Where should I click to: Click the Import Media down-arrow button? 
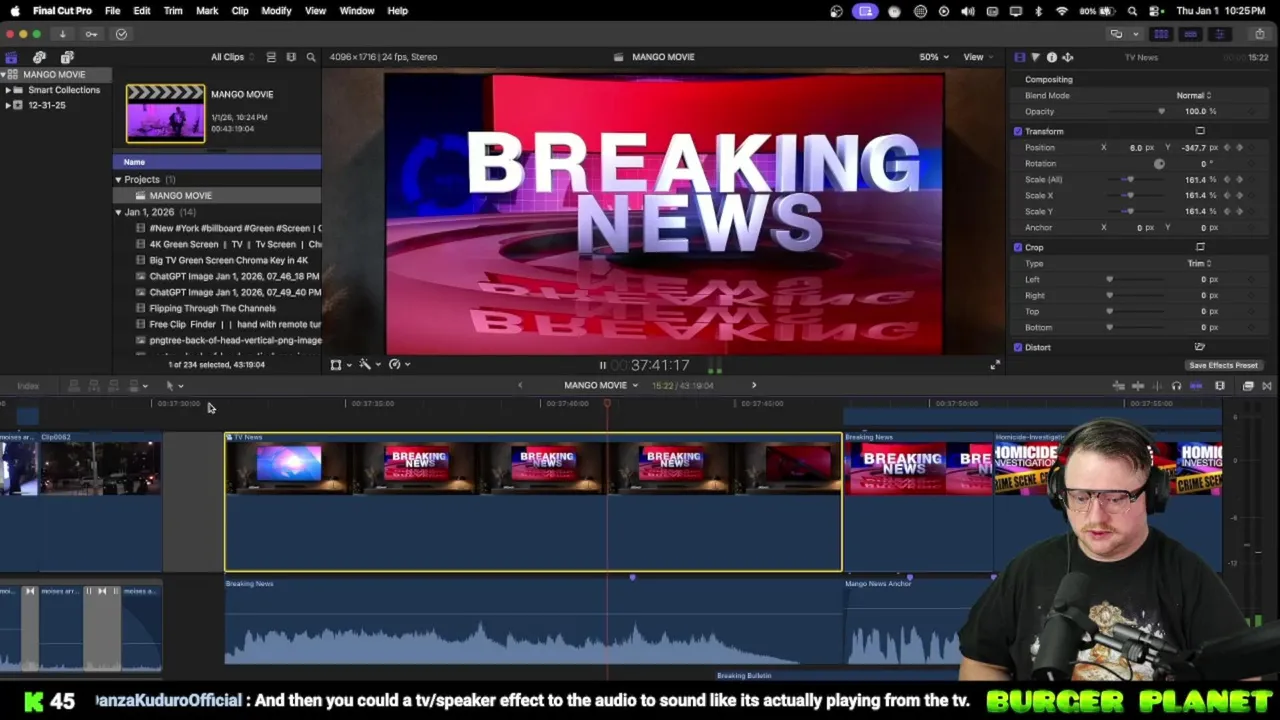point(62,34)
